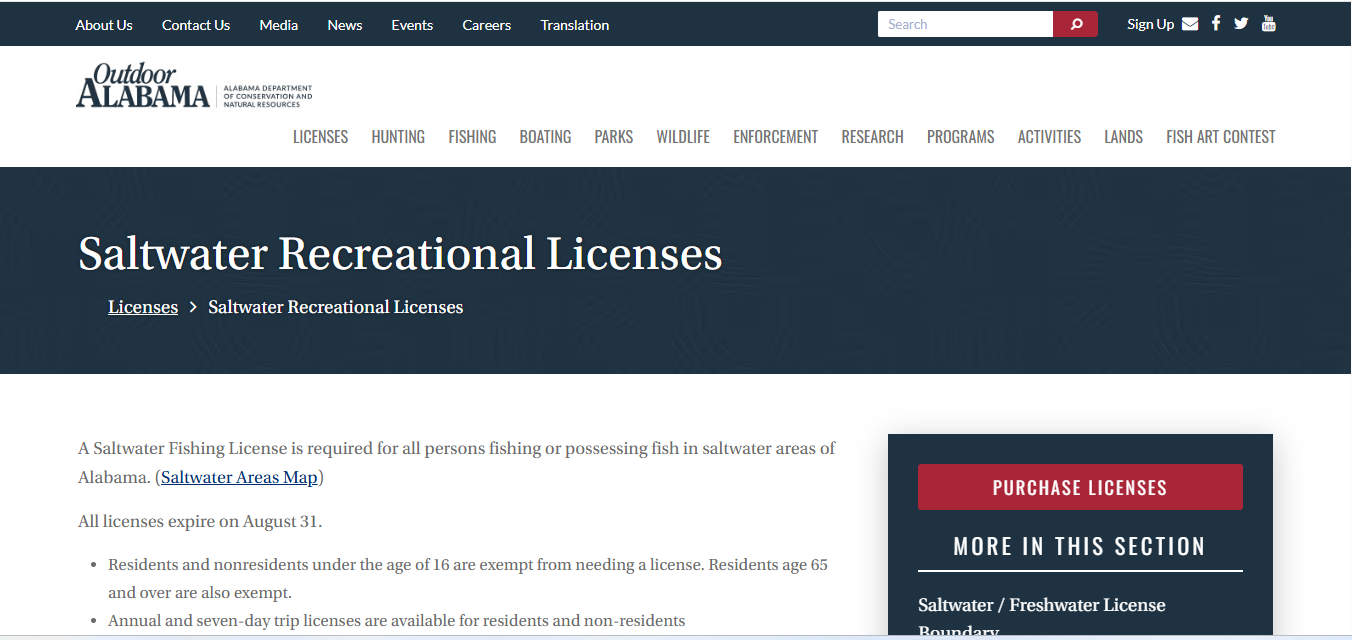This screenshot has height=640, width=1352.
Task: Open the About Us page
Action: (104, 25)
